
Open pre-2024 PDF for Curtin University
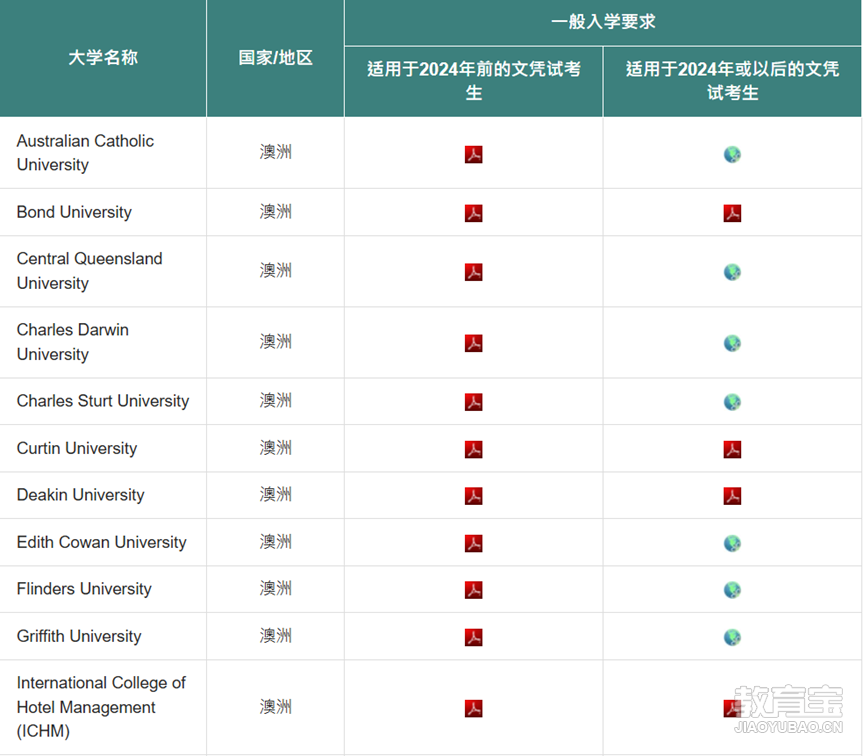point(473,450)
